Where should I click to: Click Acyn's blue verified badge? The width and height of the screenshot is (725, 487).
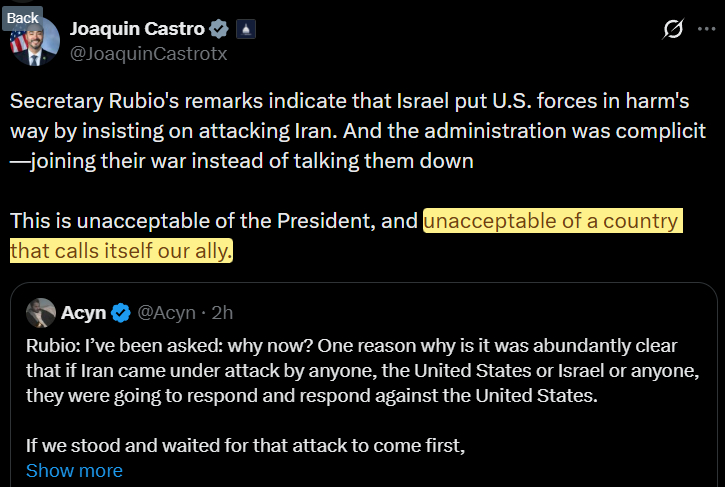120,313
